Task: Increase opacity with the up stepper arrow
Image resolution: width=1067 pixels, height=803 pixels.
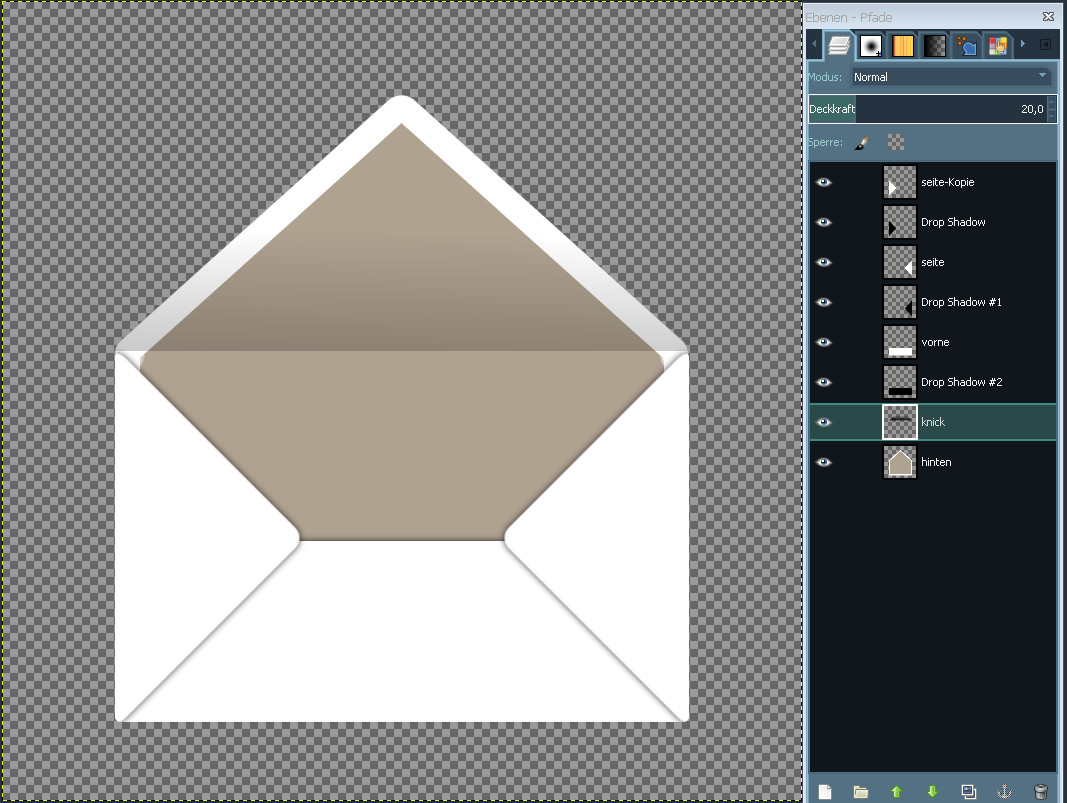Action: (1051, 103)
